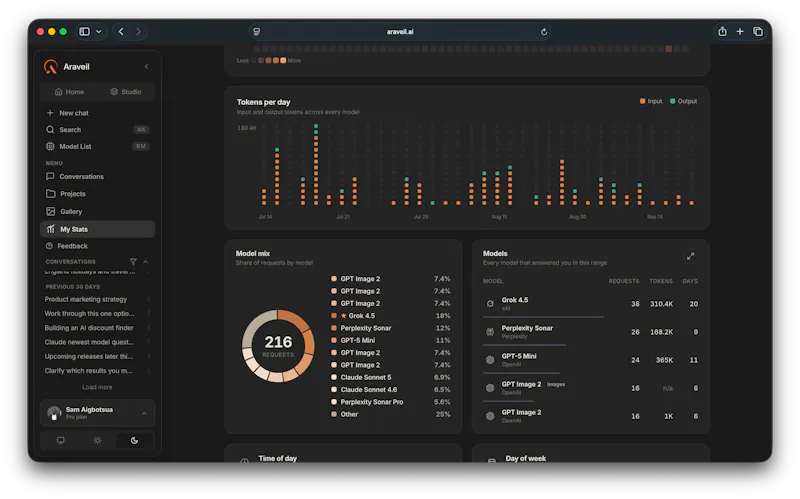Go to Conversations
Screen dimensions: 800x499
point(97,177)
